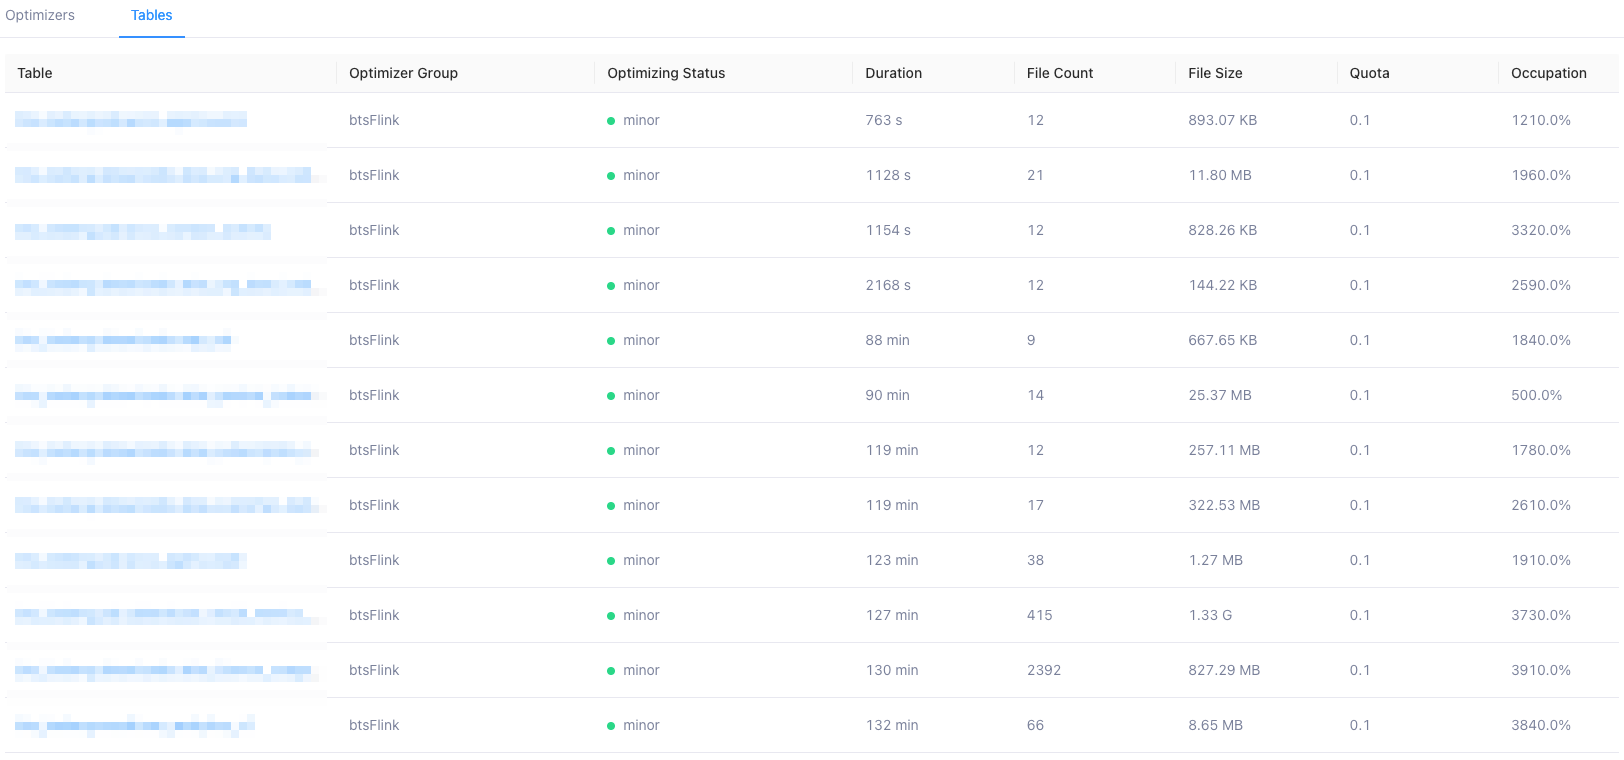
Task: Click the 1128 s duration cell
Action: pyautogui.click(x=888, y=175)
